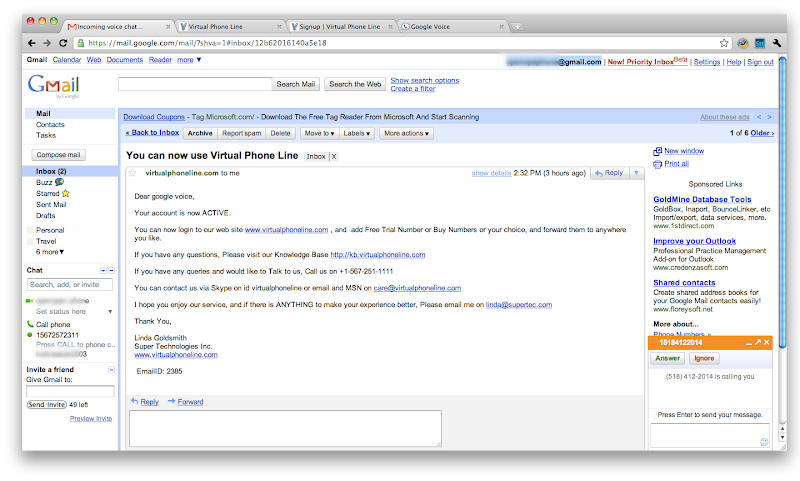Star the virtualphoneline.com message
Screen dimensions: 800x481
[133, 173]
